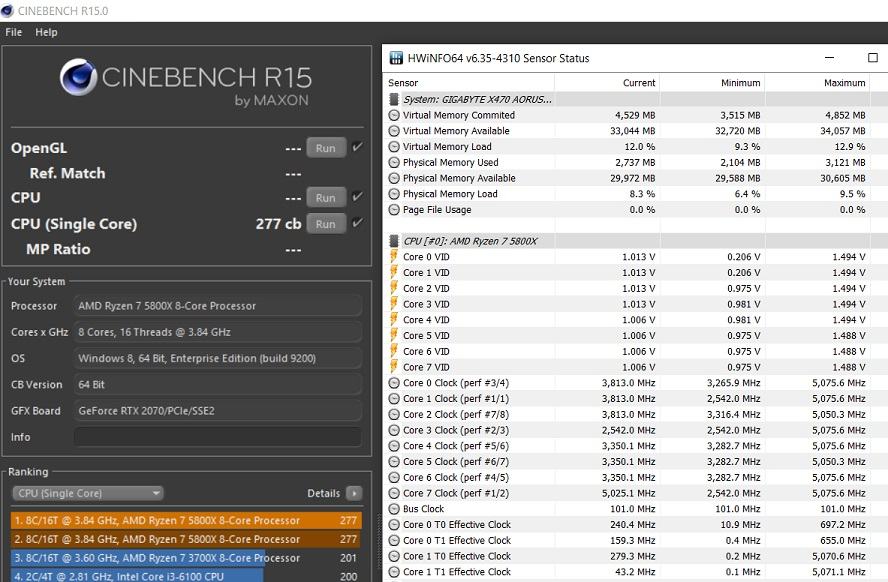Toggle the OpenGL test checkbox
The width and height of the screenshot is (888, 582).
tap(357, 147)
